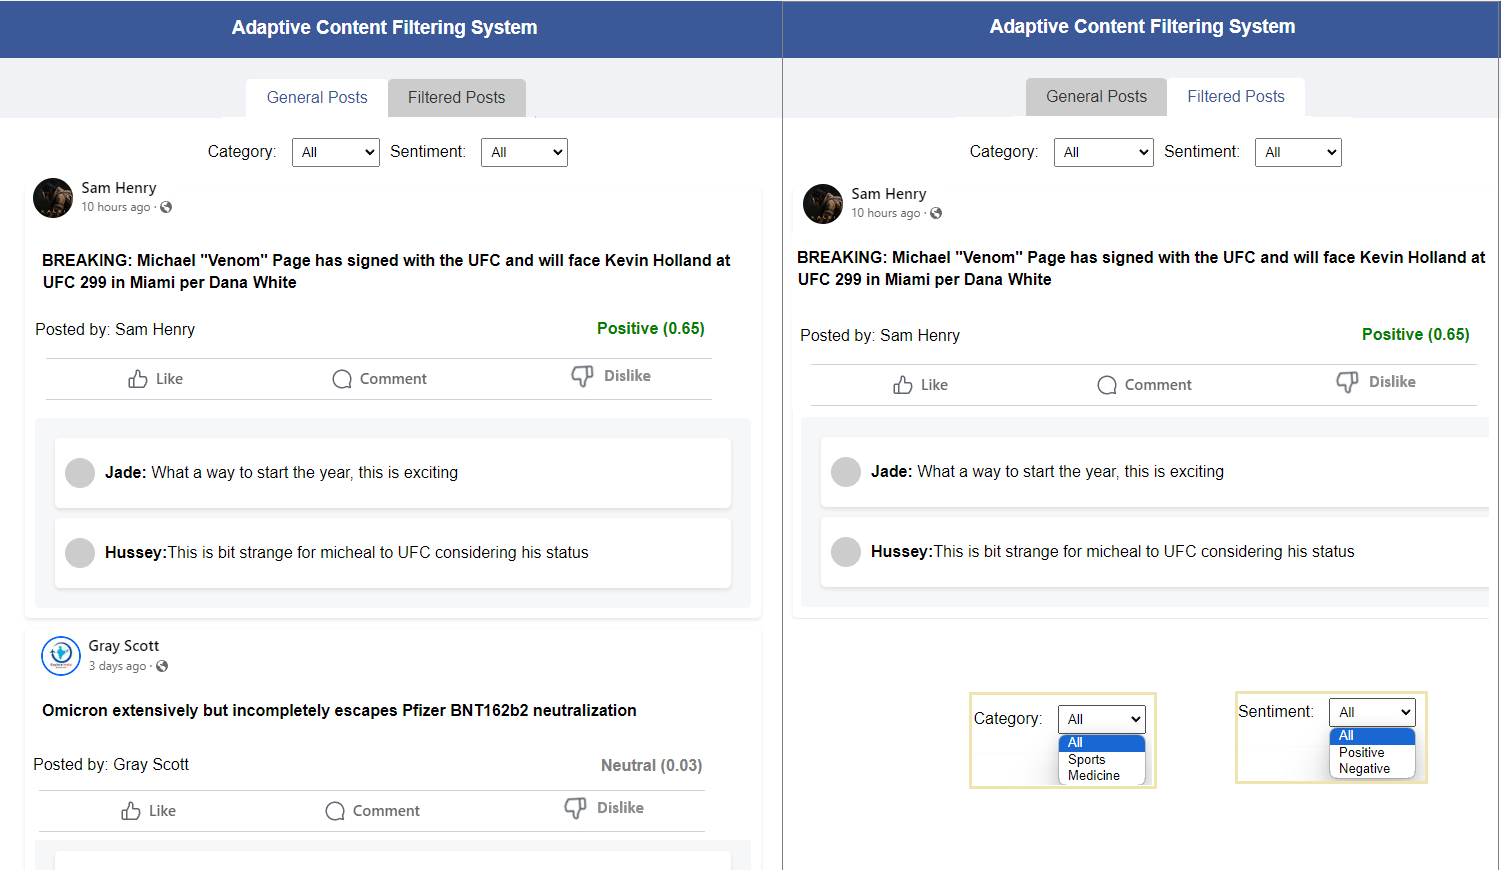This screenshot has width=1502, height=870.
Task: Click the 'Gray Scott' author name link
Action: [124, 646]
